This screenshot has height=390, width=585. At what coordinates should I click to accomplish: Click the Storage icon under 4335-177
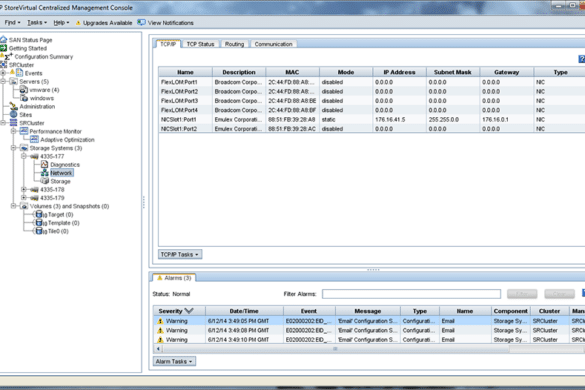pos(45,181)
